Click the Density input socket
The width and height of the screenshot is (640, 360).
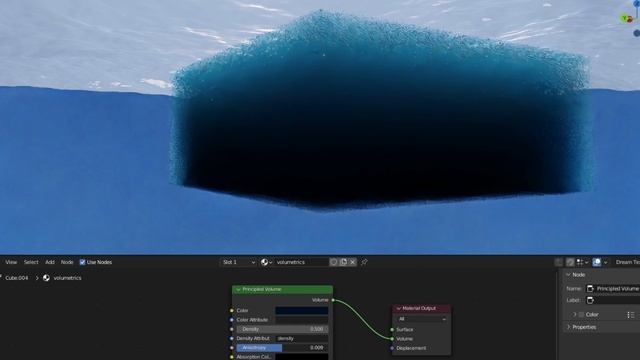point(232,329)
